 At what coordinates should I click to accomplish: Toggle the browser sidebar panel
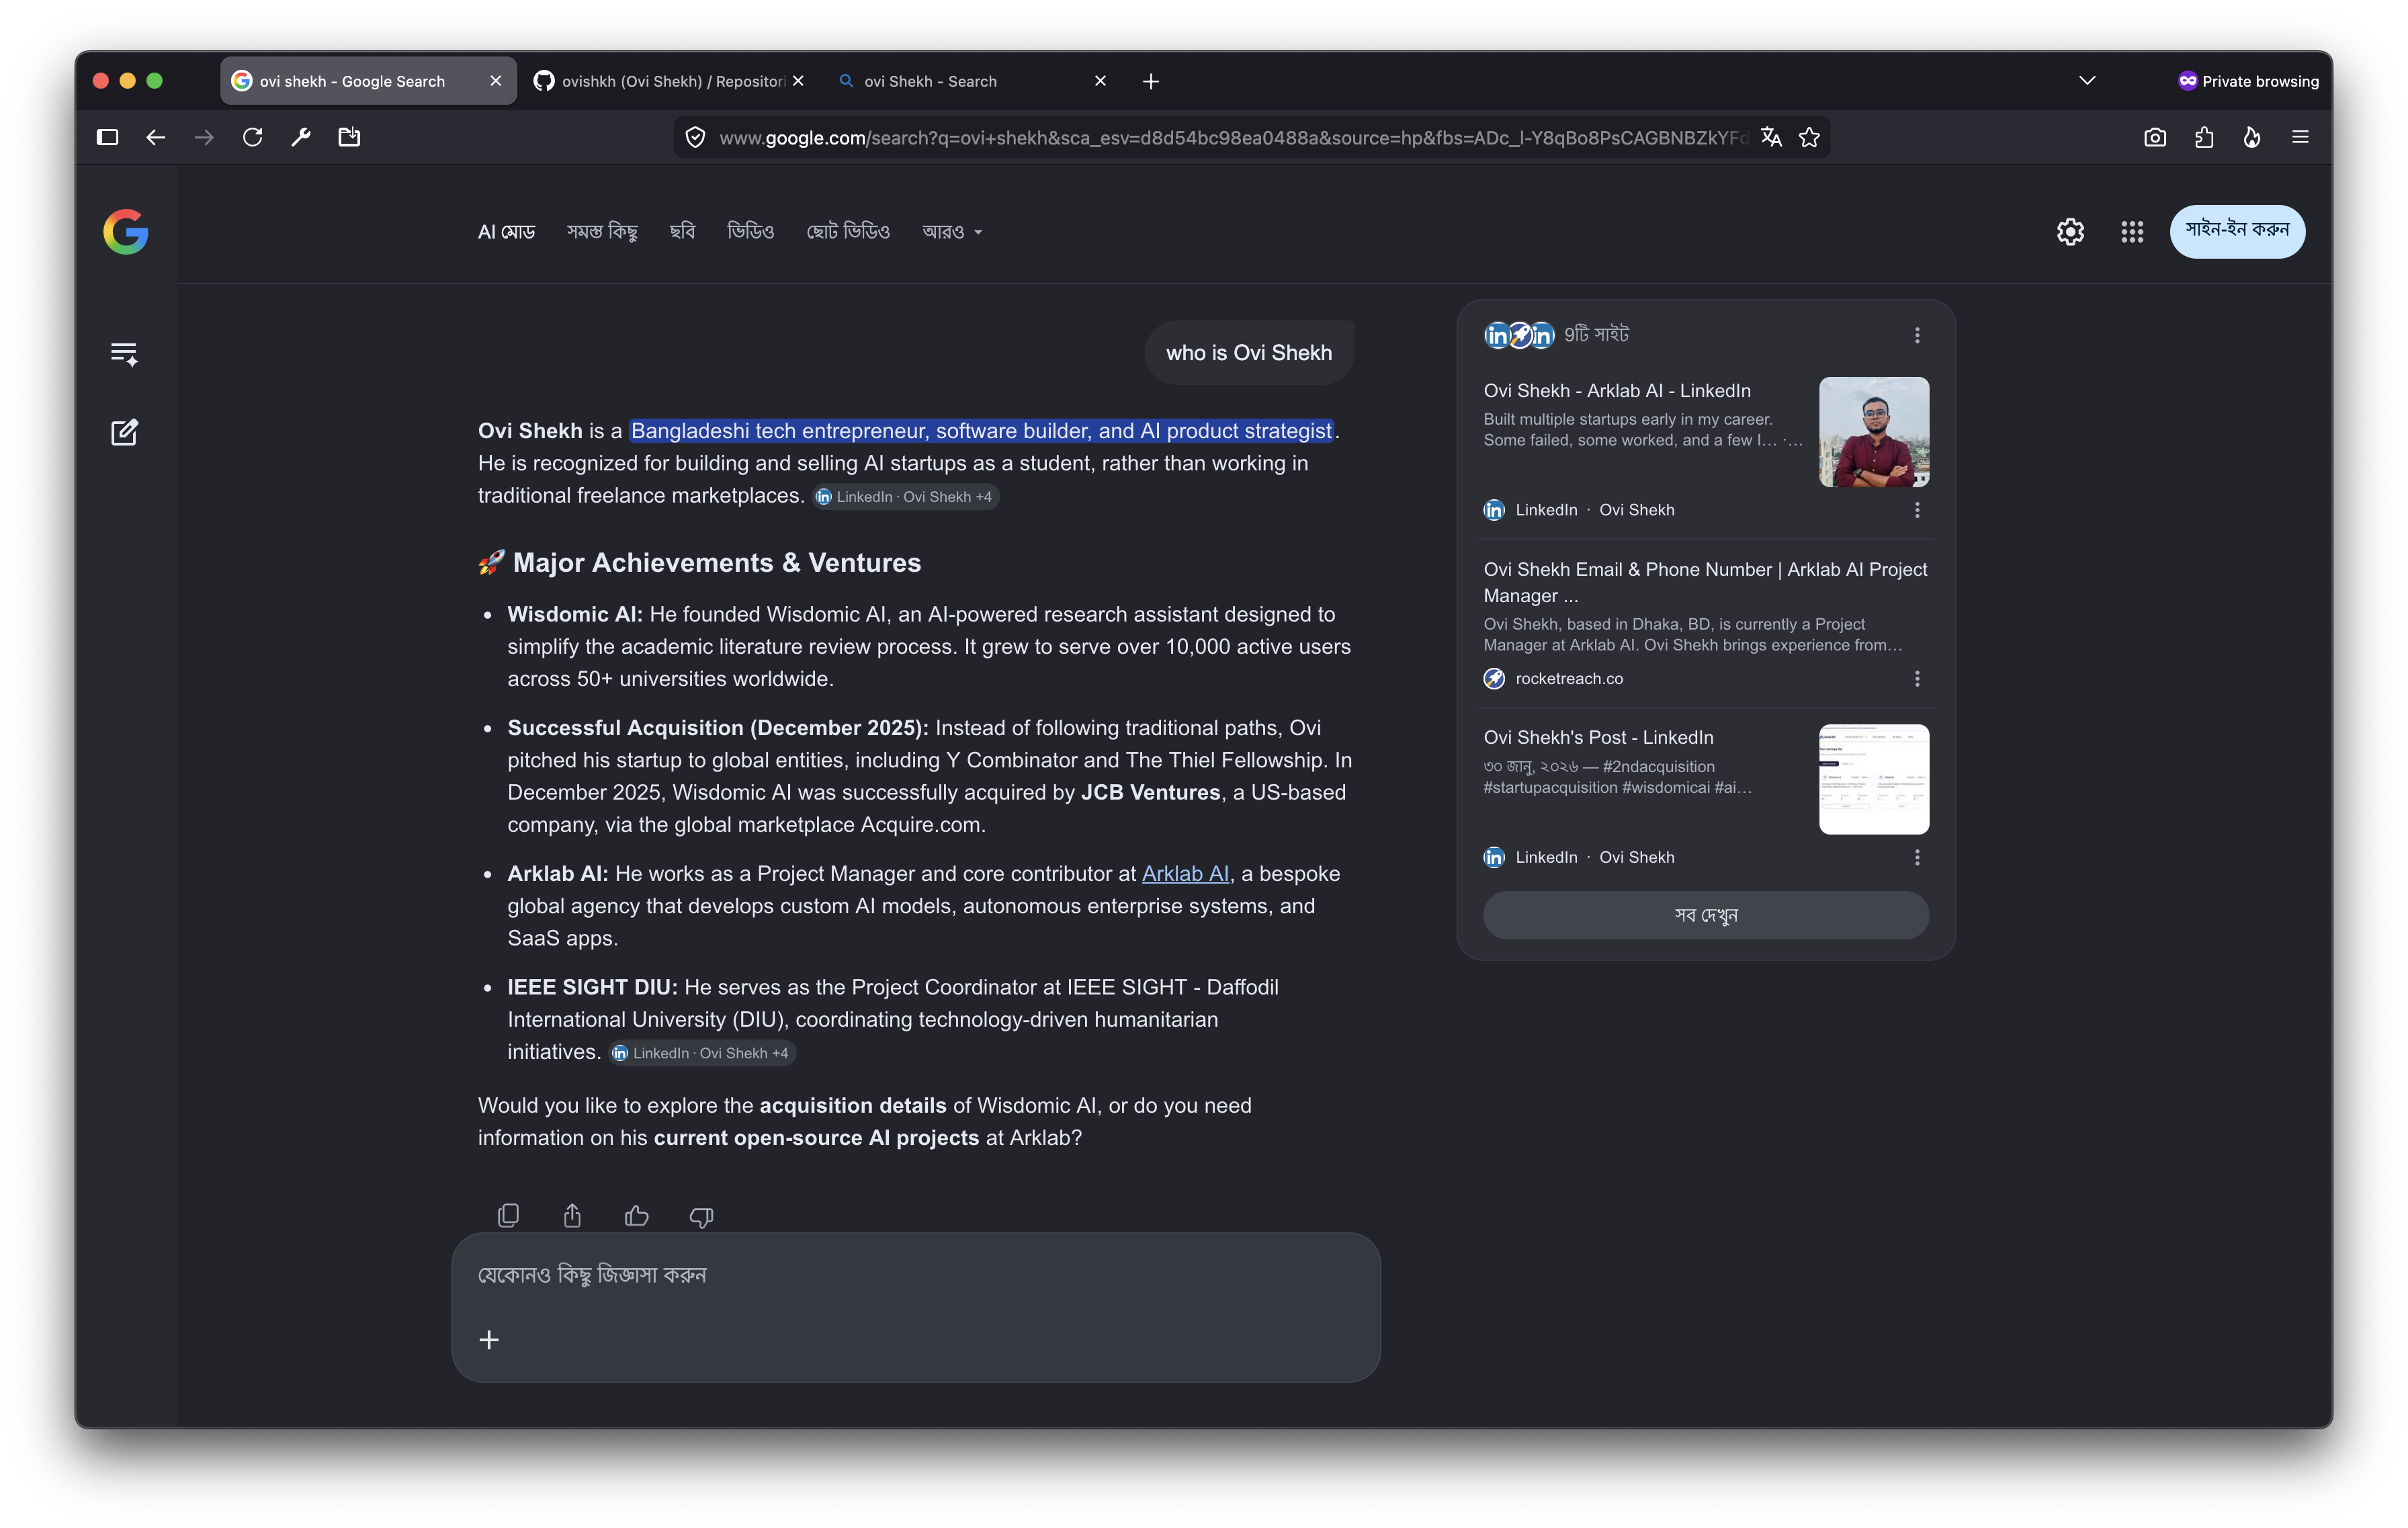tap(108, 137)
